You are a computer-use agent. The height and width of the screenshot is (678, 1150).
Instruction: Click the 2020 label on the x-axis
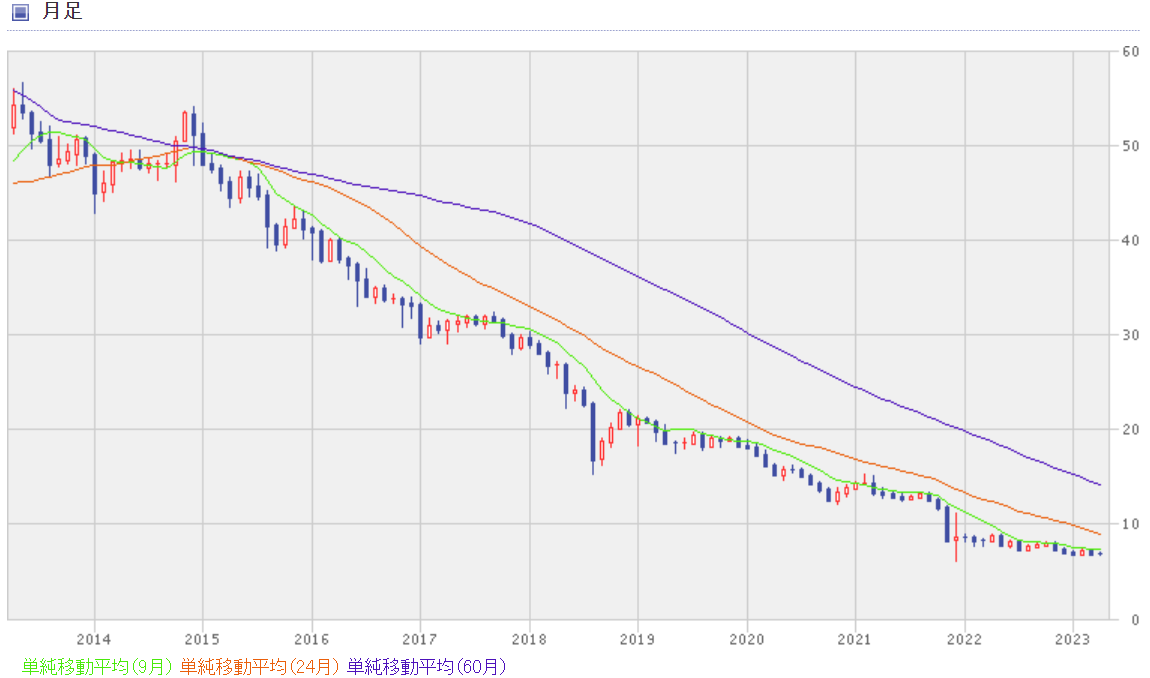coord(747,639)
